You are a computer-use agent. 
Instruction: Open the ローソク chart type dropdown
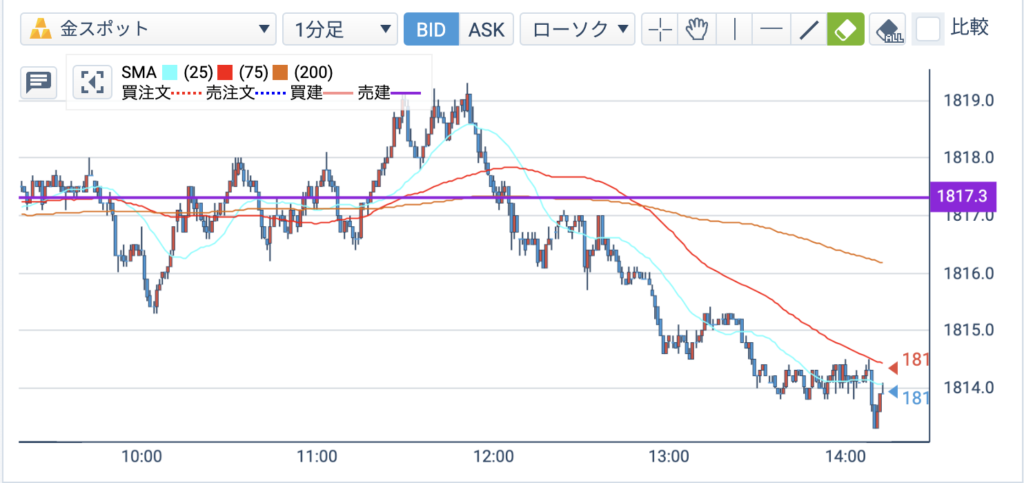pos(577,29)
